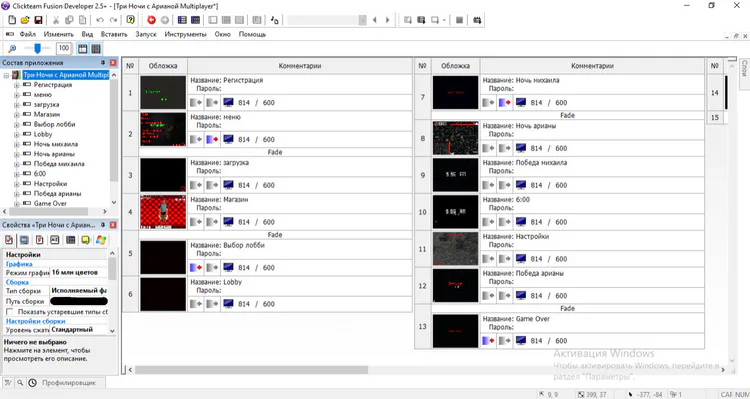Open the frame selector combo box in toolbar
Viewport: 750px width, 399px height.
click(x=327, y=20)
